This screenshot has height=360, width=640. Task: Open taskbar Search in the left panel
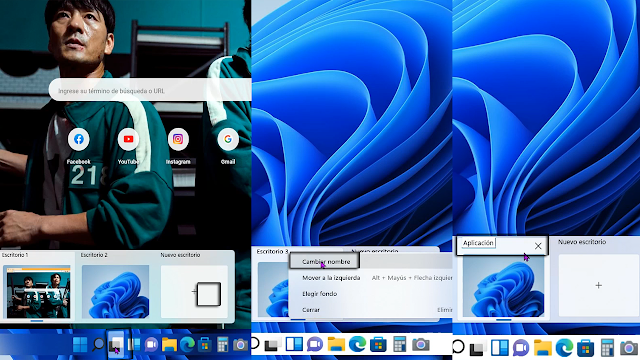[98, 345]
